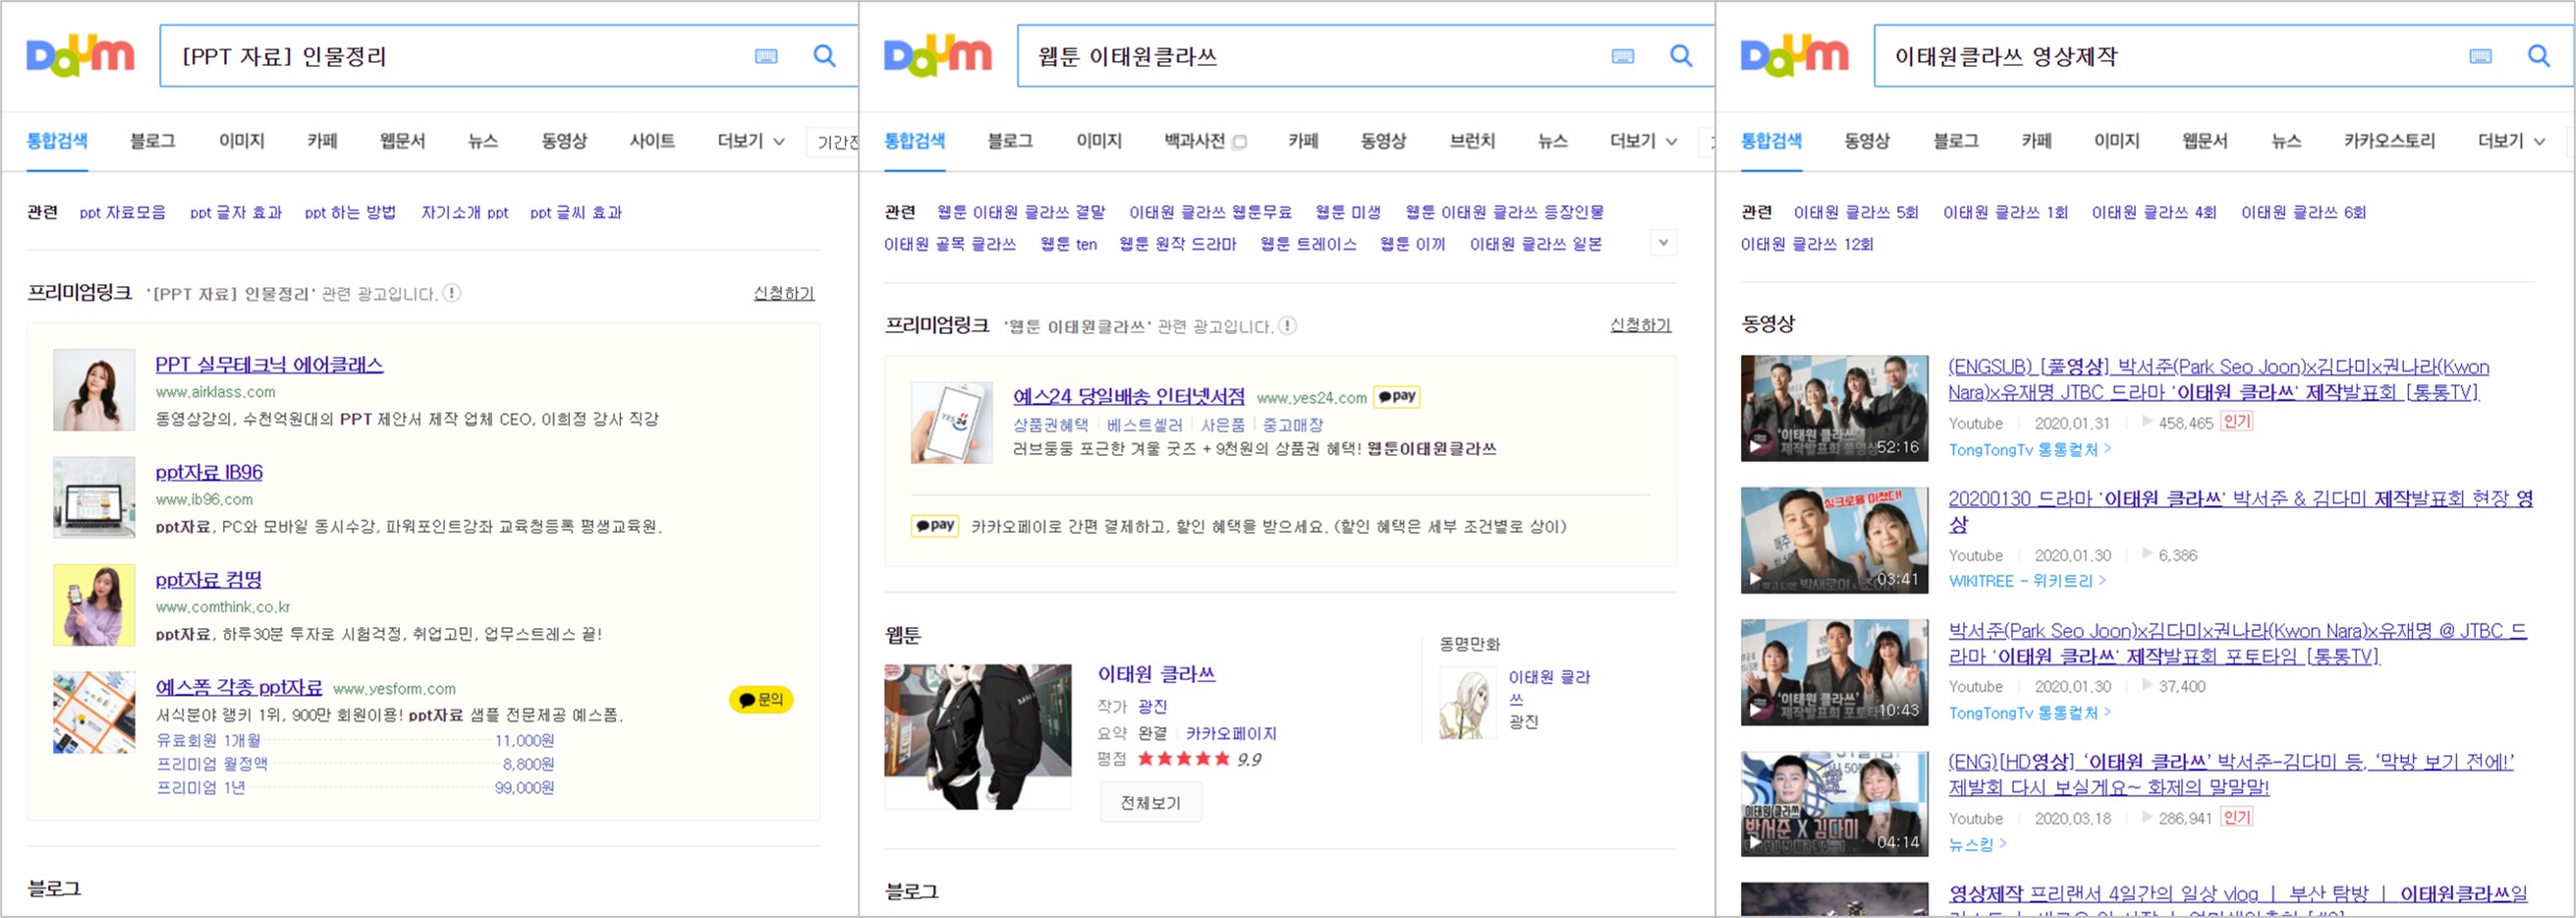Image resolution: width=2576 pixels, height=918 pixels.
Task: Click 유료회원 1개월 11,000원 price row
Action: click(x=355, y=741)
